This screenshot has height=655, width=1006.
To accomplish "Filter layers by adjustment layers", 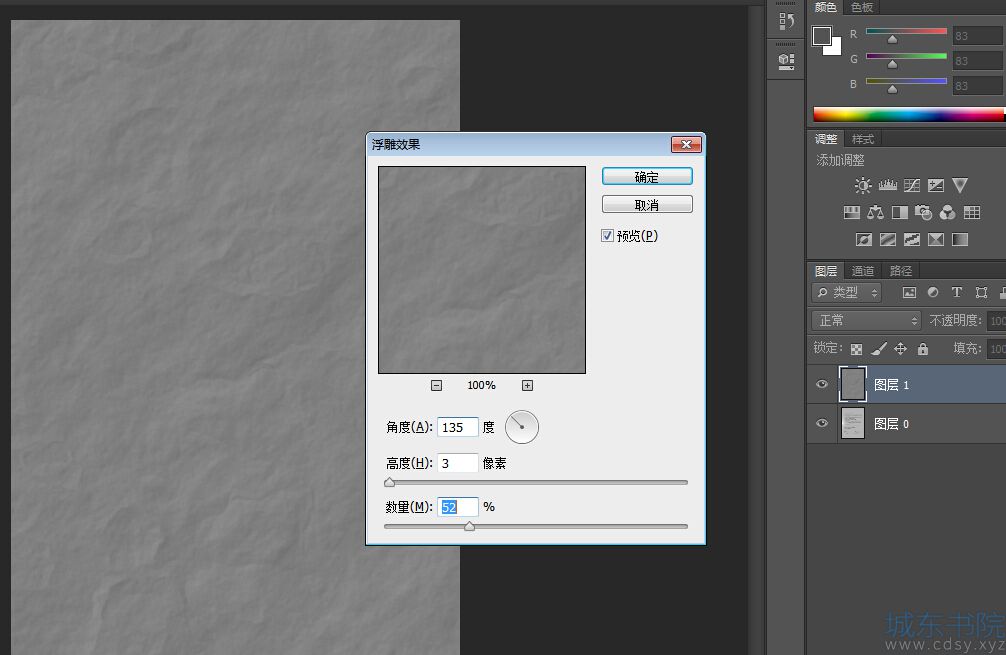I will point(933,293).
